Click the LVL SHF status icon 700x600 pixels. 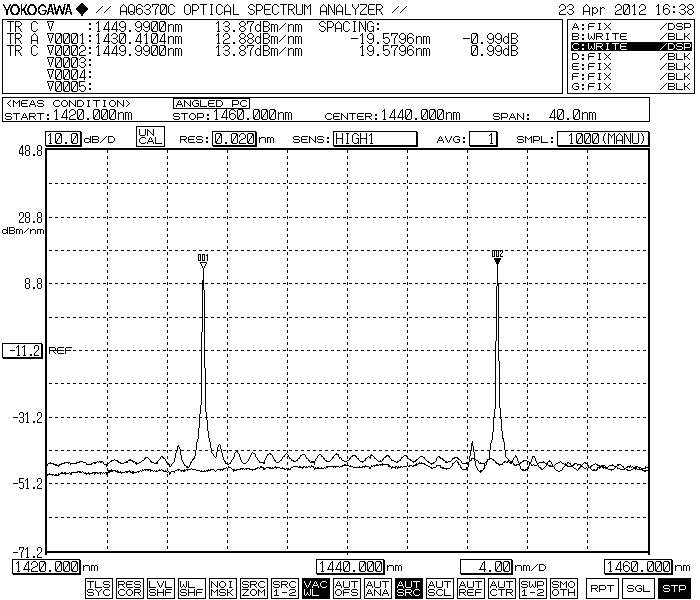pyautogui.click(x=161, y=588)
